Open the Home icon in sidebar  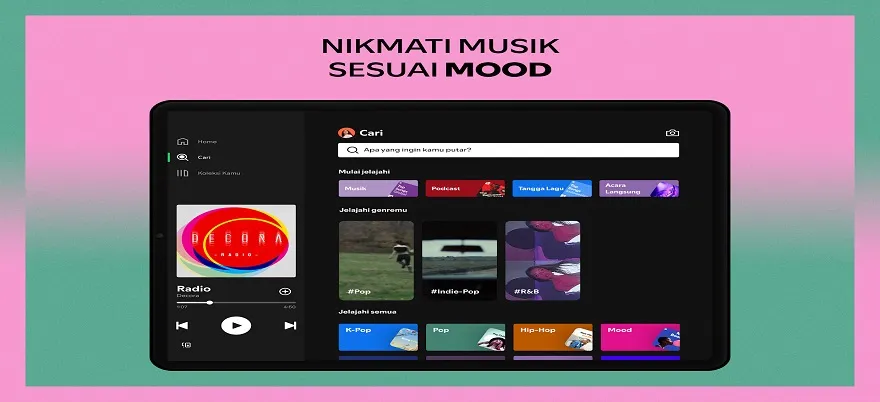pos(182,141)
